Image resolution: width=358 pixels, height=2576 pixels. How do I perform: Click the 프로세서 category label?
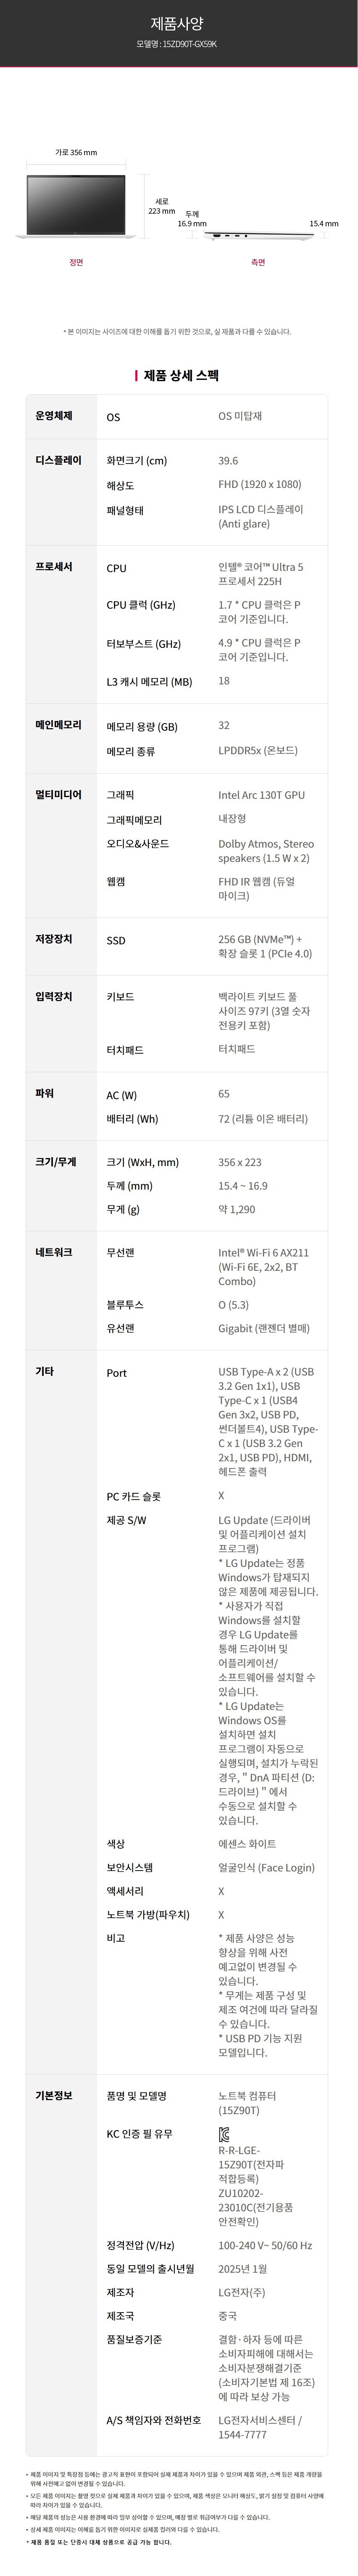click(54, 566)
